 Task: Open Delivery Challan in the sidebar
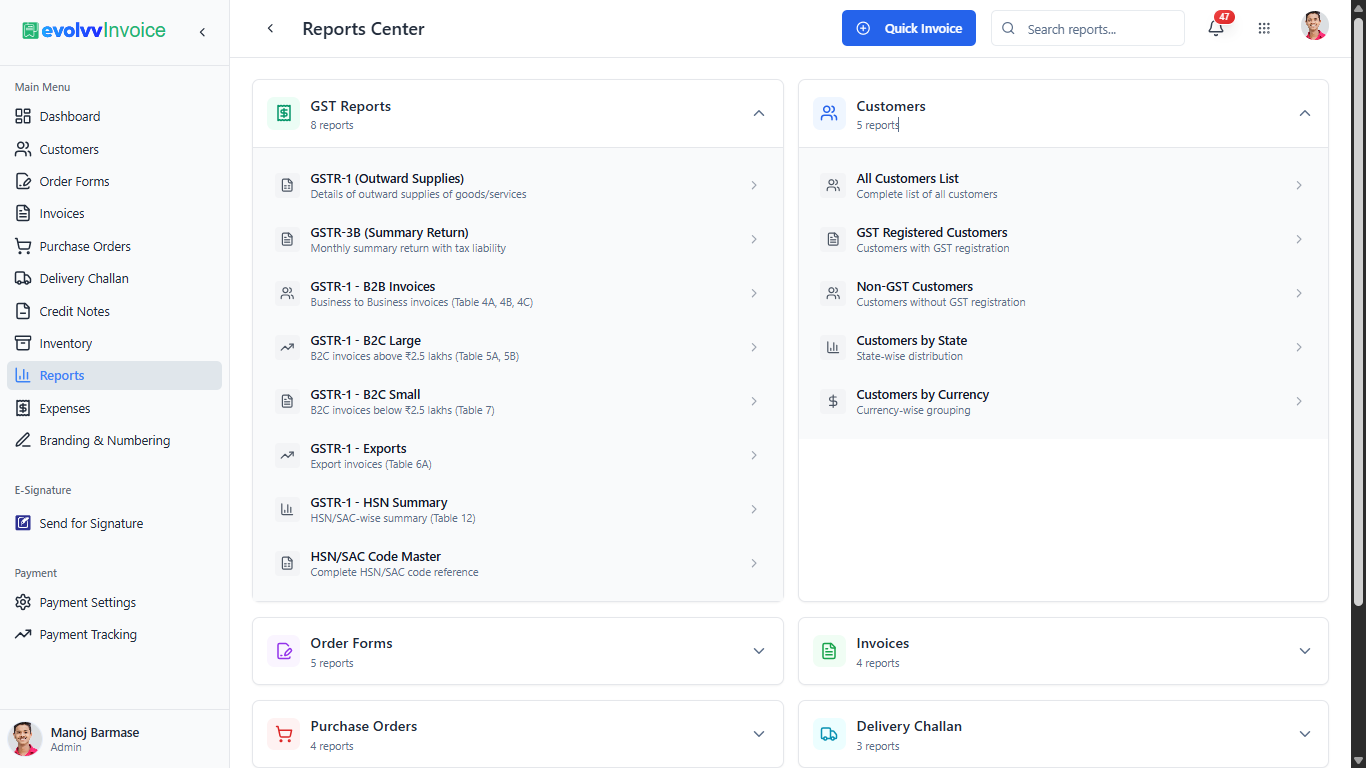[x=114, y=278]
